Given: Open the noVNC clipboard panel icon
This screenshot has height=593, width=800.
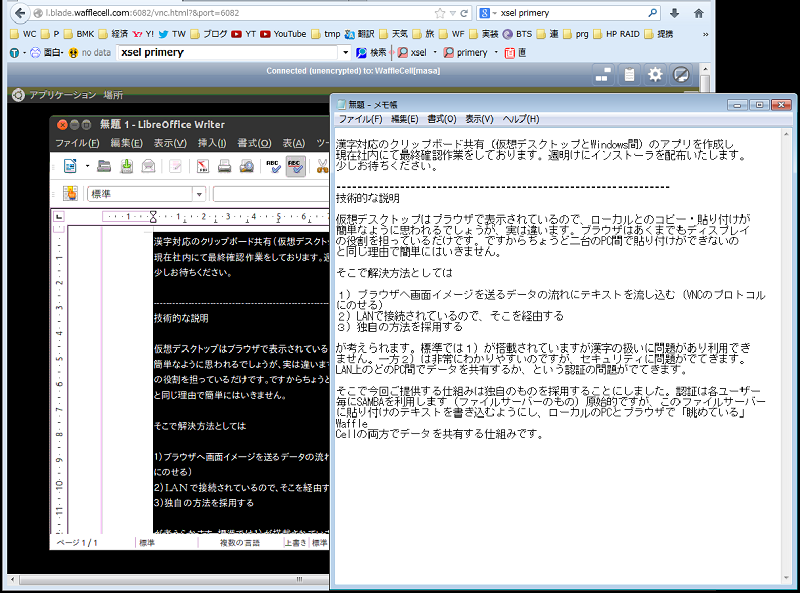Looking at the screenshot, I should pos(629,74).
